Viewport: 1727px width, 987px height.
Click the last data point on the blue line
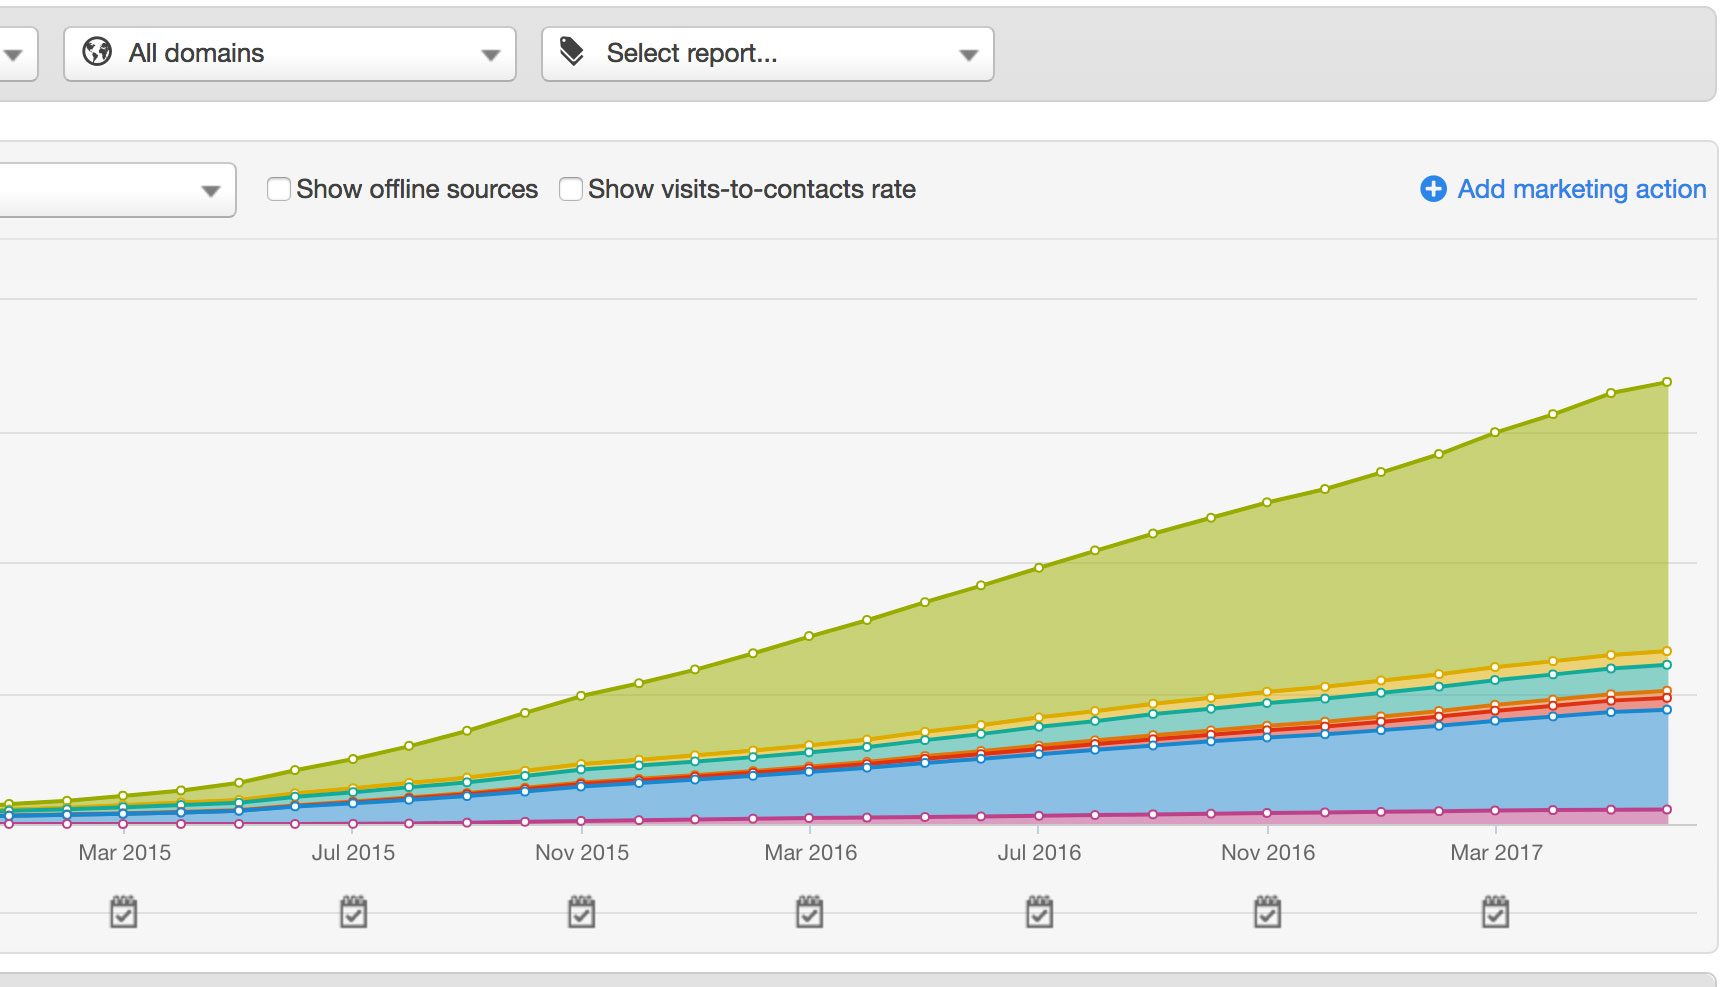pos(1667,709)
